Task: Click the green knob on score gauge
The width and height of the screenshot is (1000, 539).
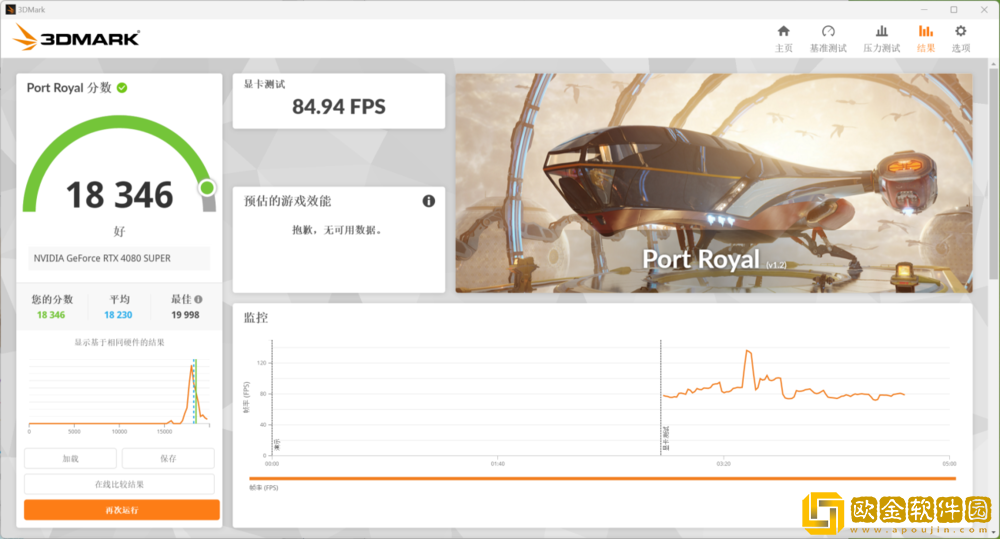Action: (206, 187)
